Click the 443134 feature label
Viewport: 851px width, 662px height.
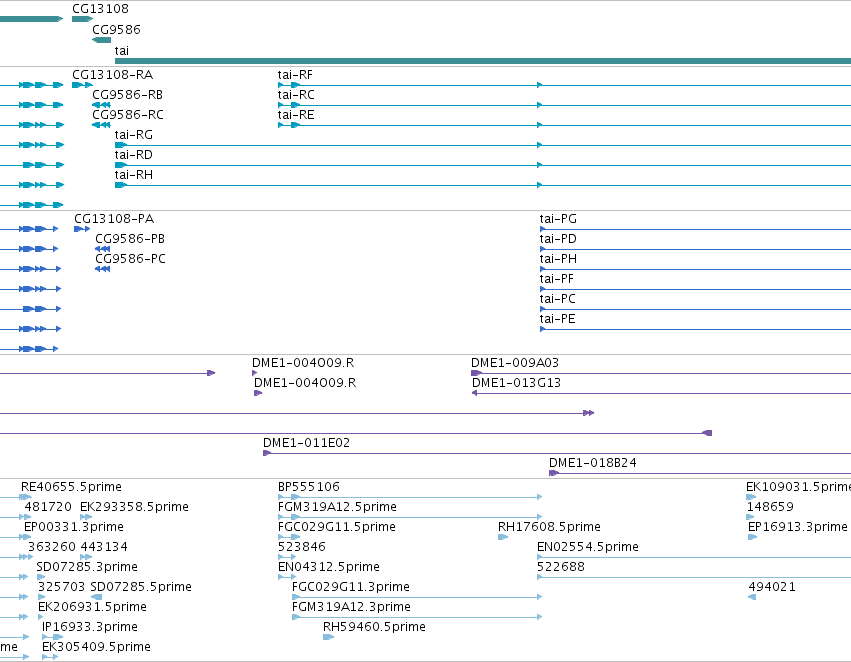point(104,547)
